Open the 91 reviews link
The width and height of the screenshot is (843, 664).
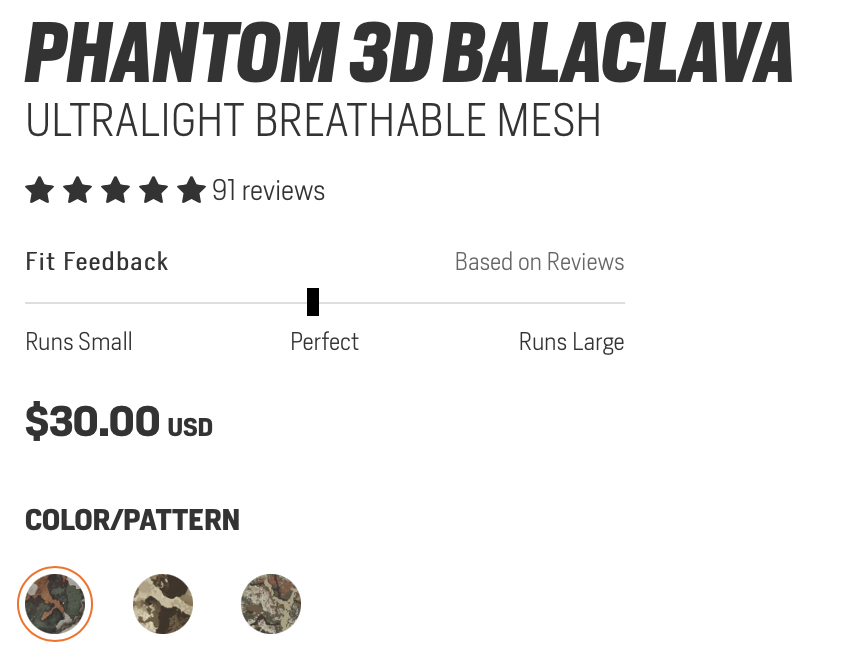coord(268,191)
